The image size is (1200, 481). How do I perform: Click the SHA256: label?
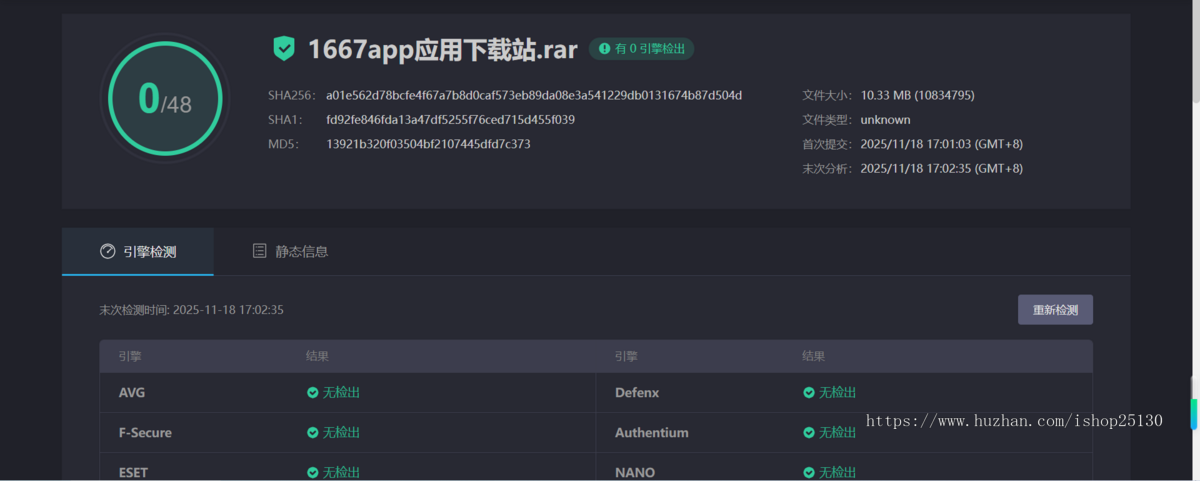(x=292, y=95)
